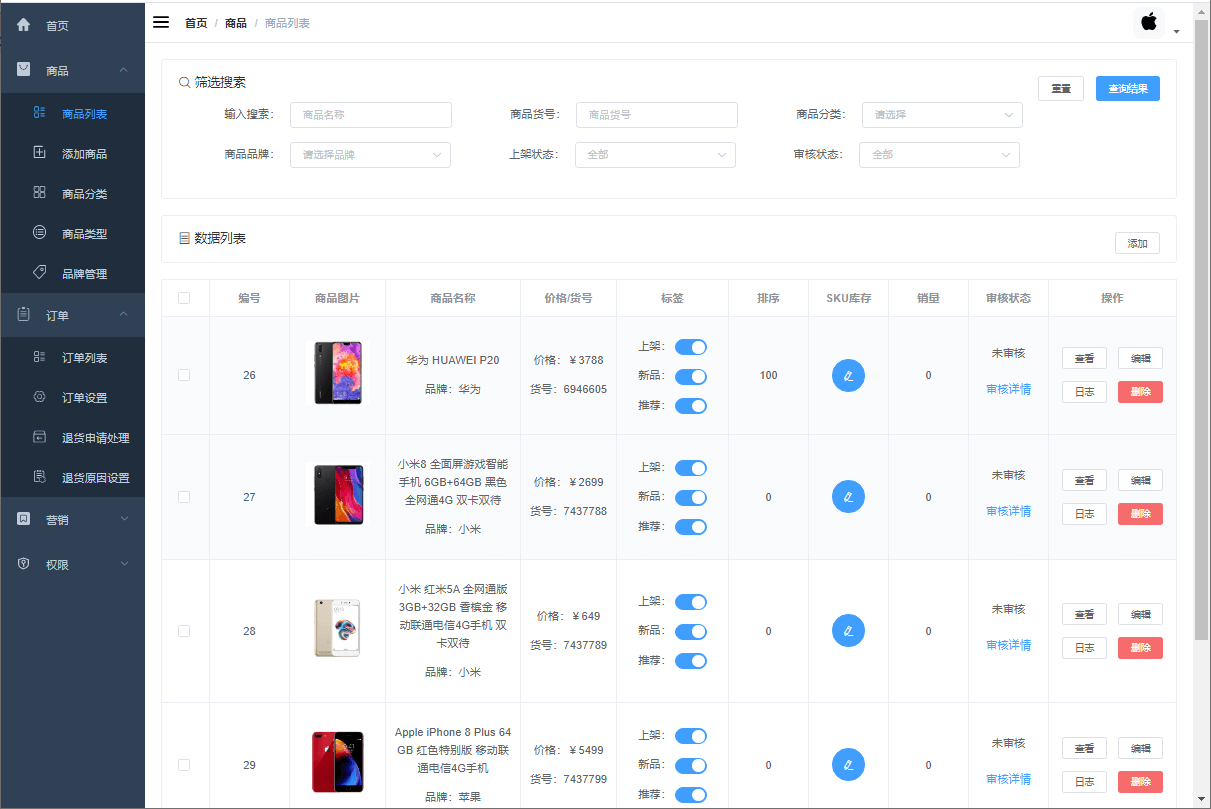
Task: Click the 添加 button above table
Action: click(1137, 243)
